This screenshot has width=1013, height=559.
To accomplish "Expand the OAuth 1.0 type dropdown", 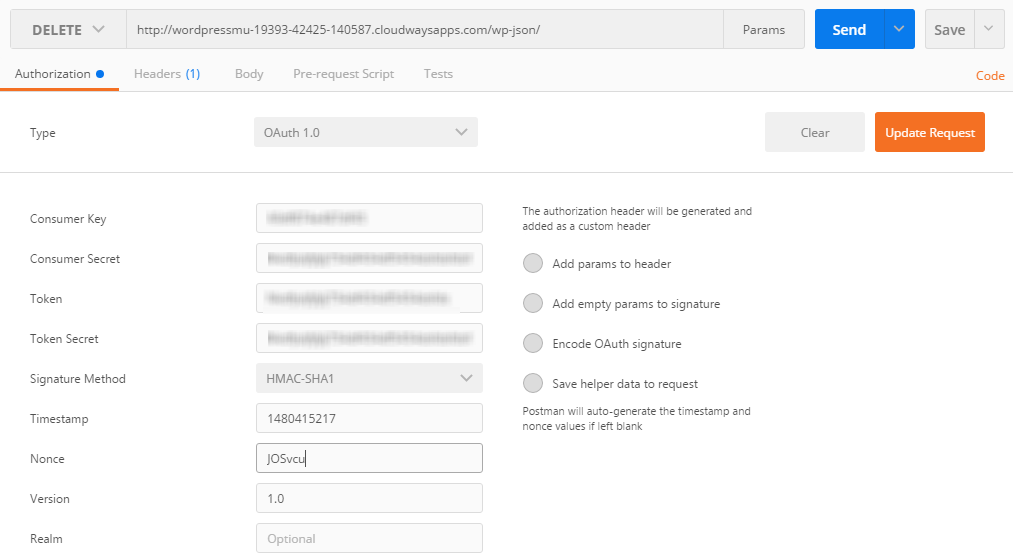I will [366, 132].
